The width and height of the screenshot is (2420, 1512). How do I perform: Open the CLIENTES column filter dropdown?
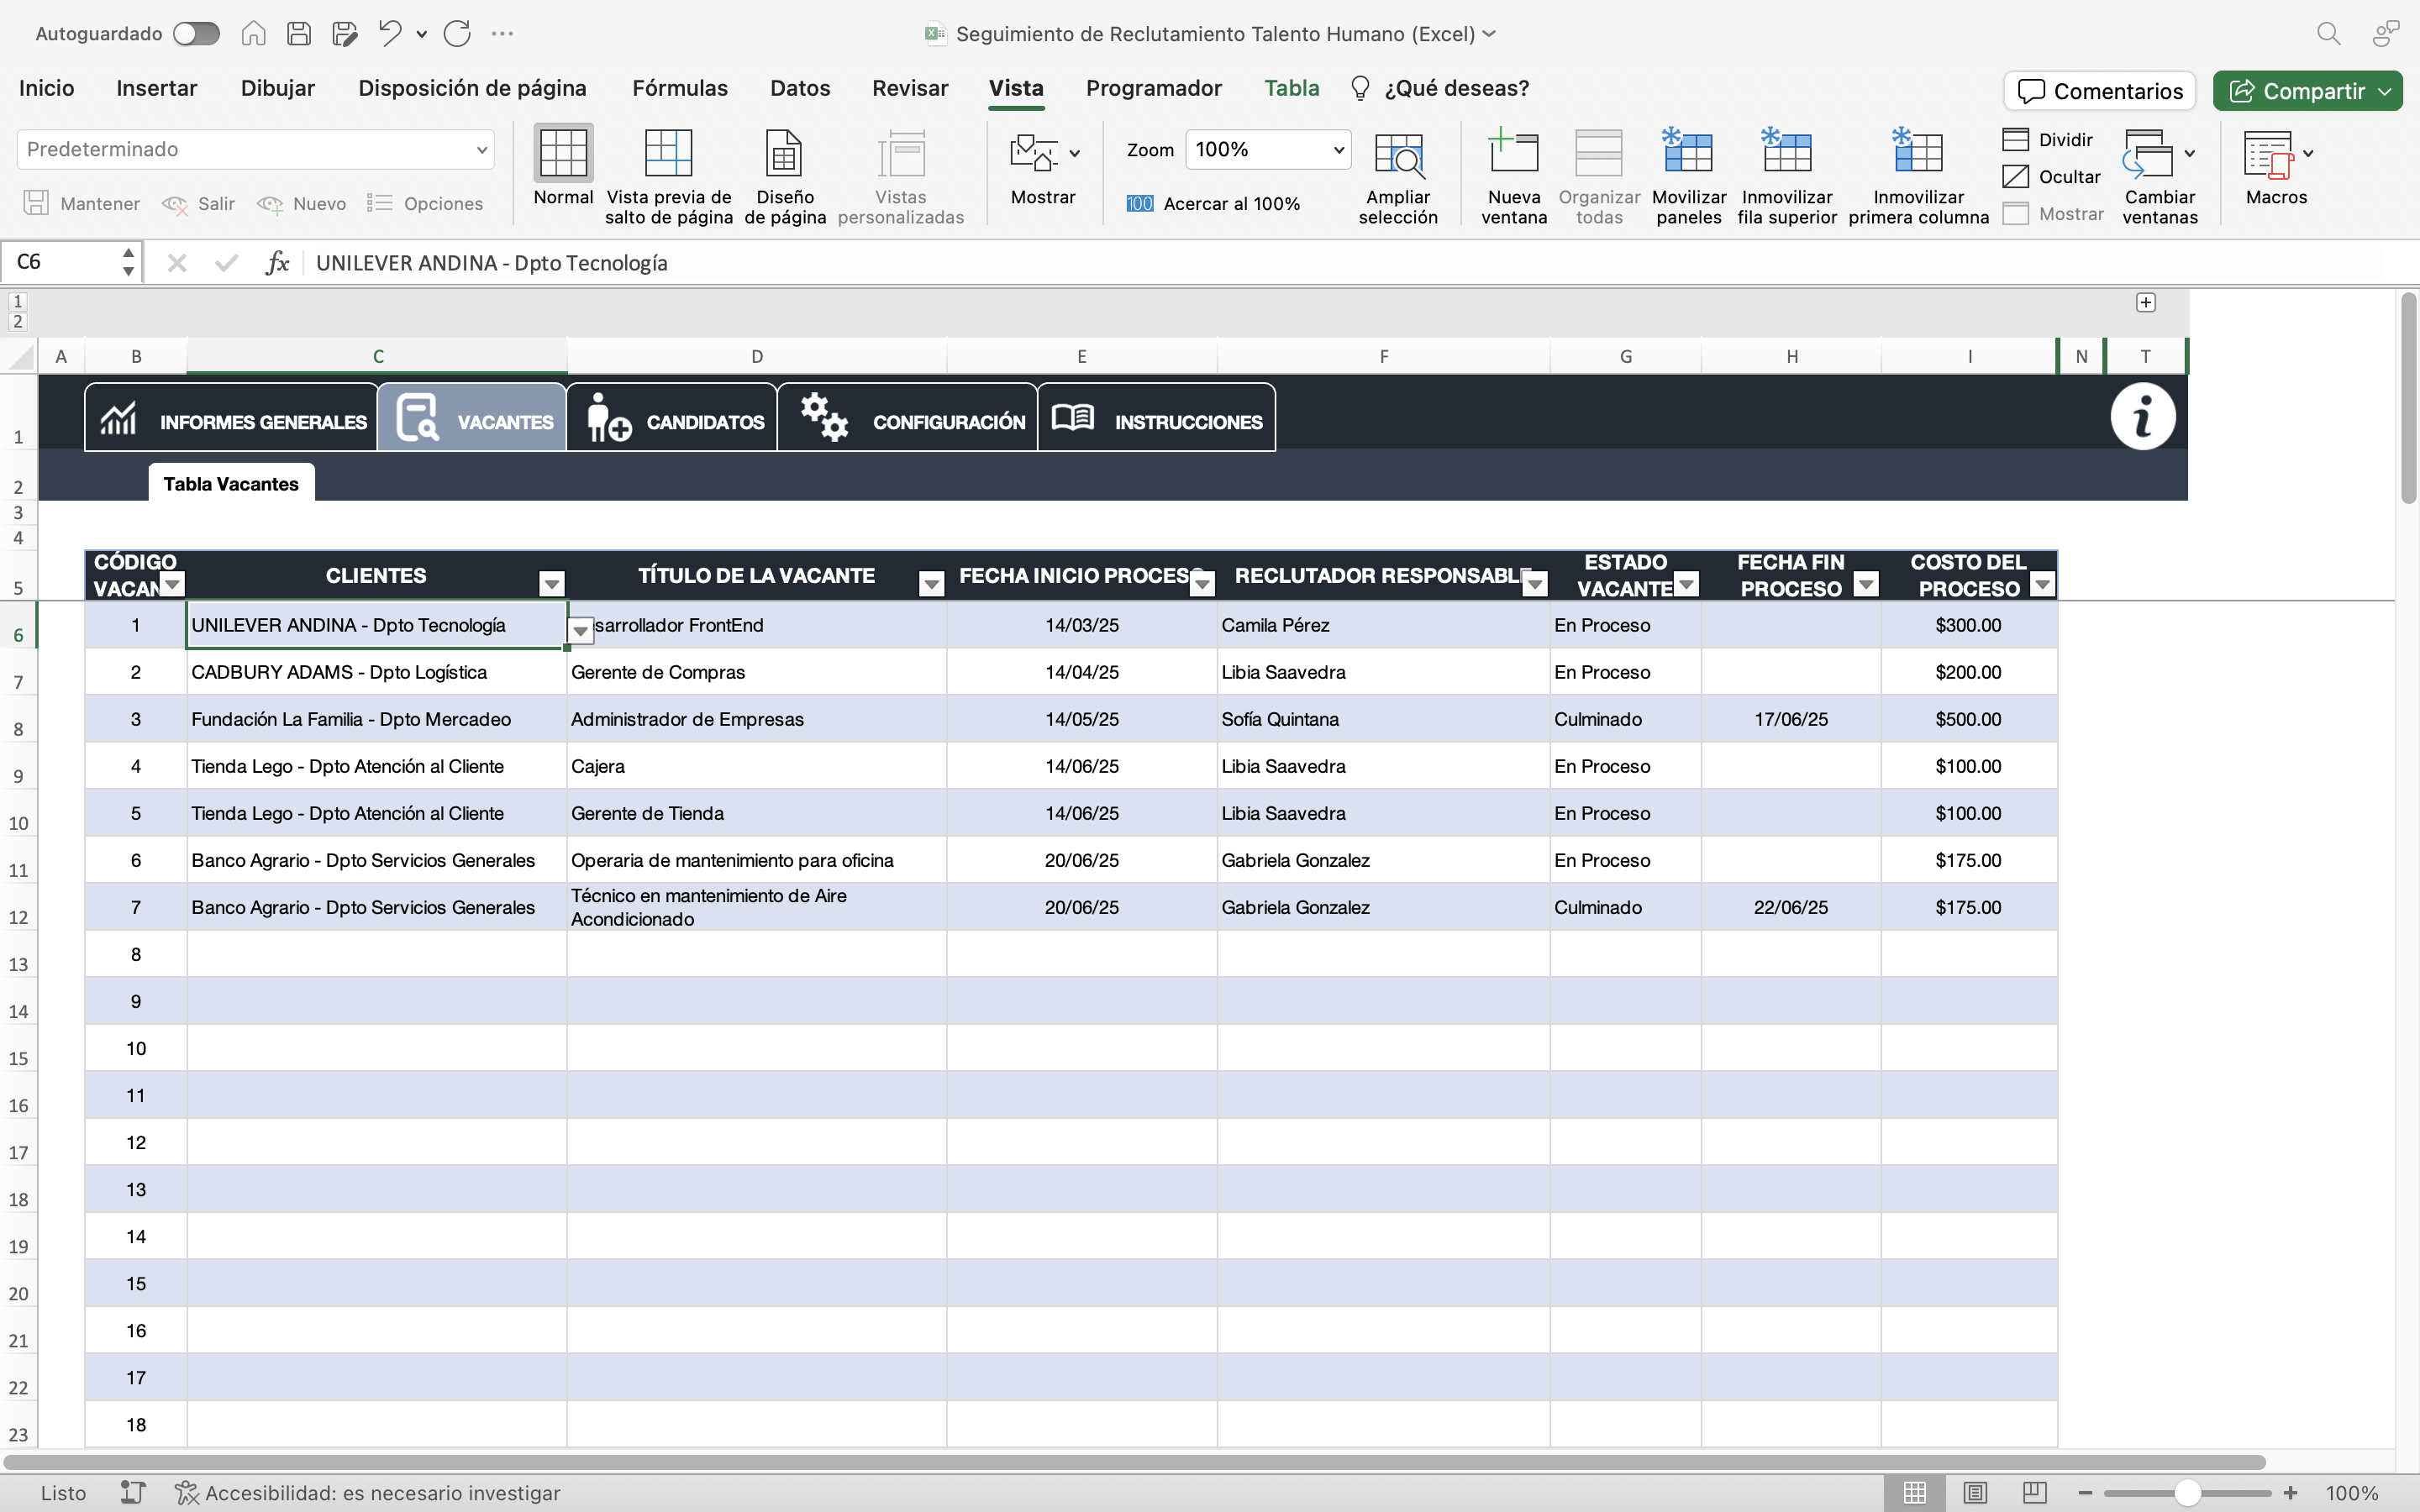click(551, 584)
